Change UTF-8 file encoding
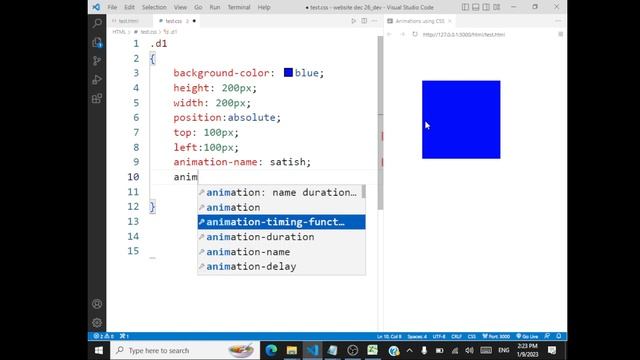Viewport: 640px width, 360px height. (439, 336)
